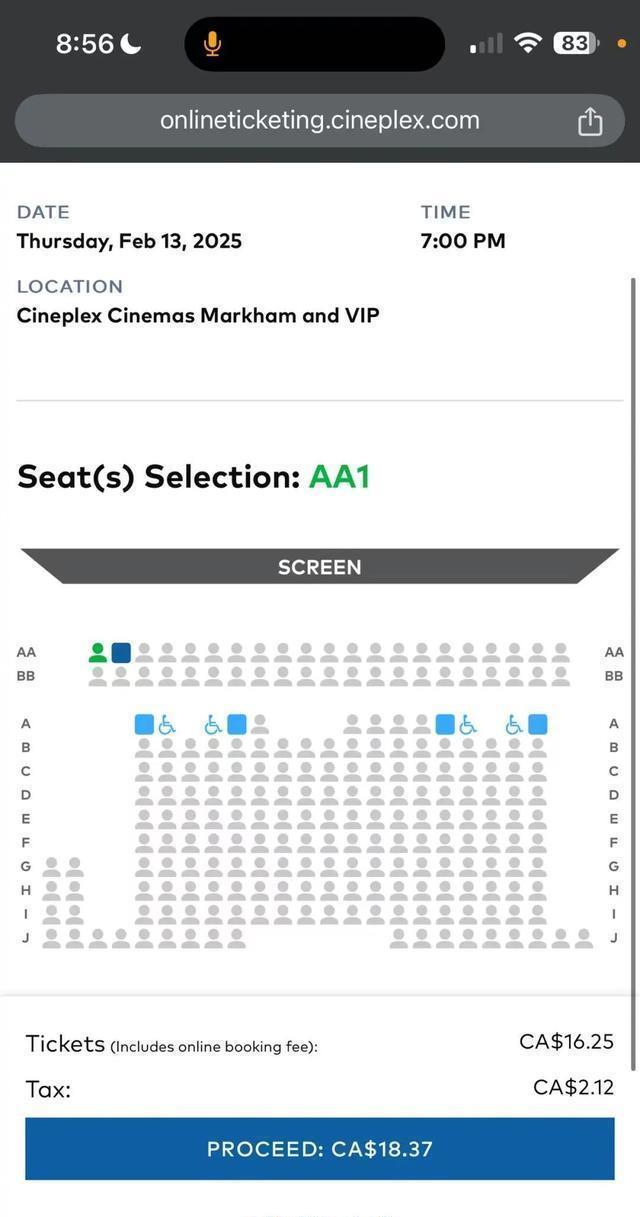Deselect the green selected seat in row AA
The width and height of the screenshot is (640, 1217).
click(x=98, y=653)
